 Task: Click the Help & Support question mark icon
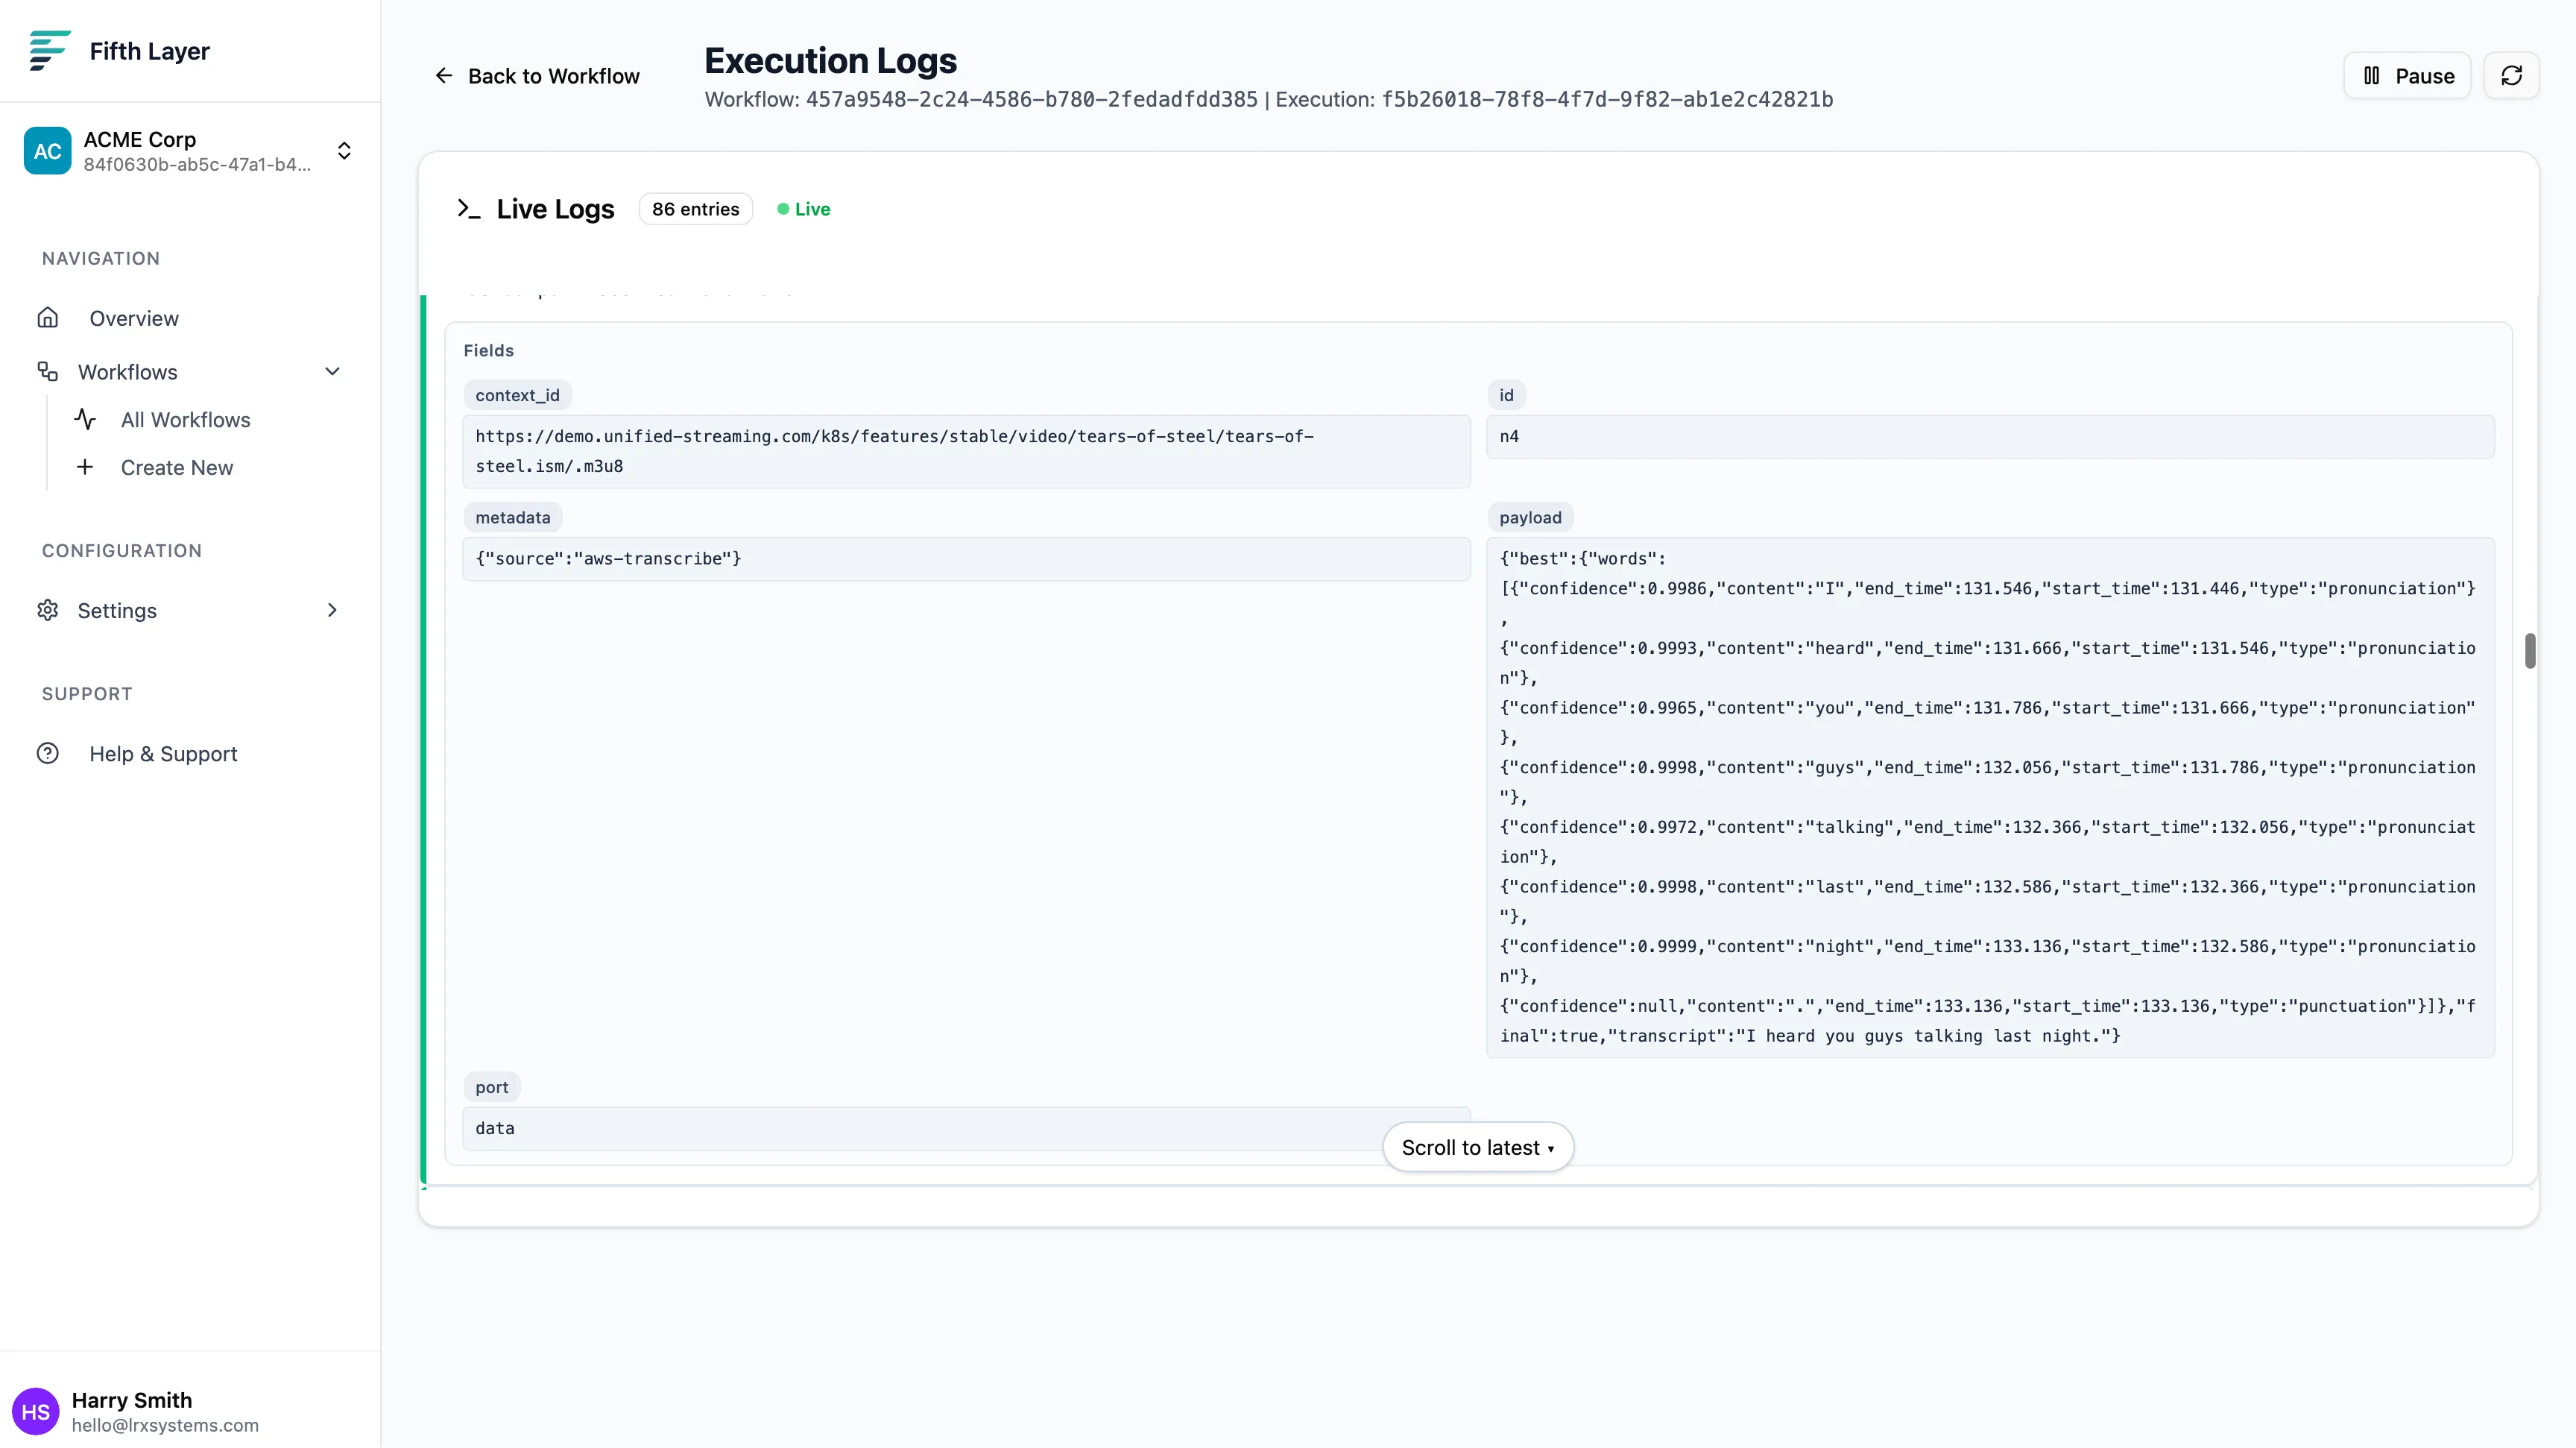[x=48, y=753]
